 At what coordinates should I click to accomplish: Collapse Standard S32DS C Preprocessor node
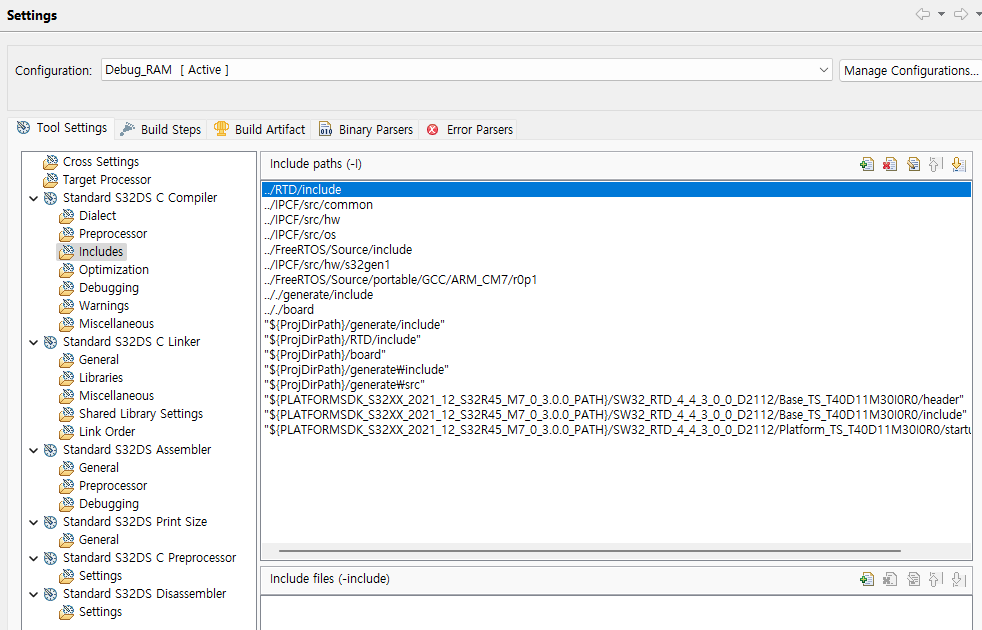tap(34, 559)
